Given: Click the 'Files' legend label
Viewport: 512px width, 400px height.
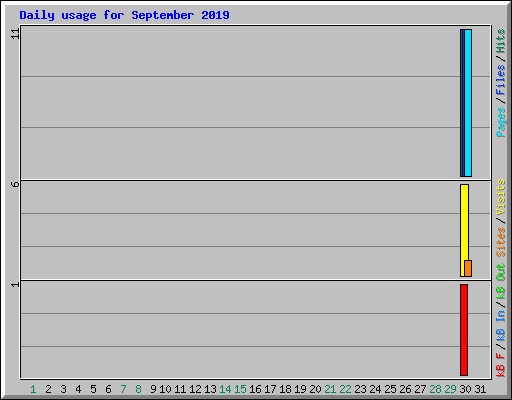Looking at the screenshot, I should pos(501,80).
